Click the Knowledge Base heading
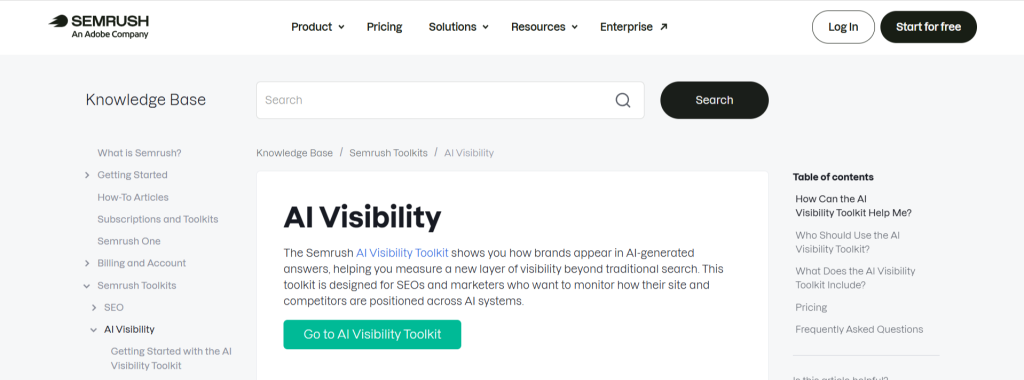Screen dimensions: 1024x380 pos(146,100)
